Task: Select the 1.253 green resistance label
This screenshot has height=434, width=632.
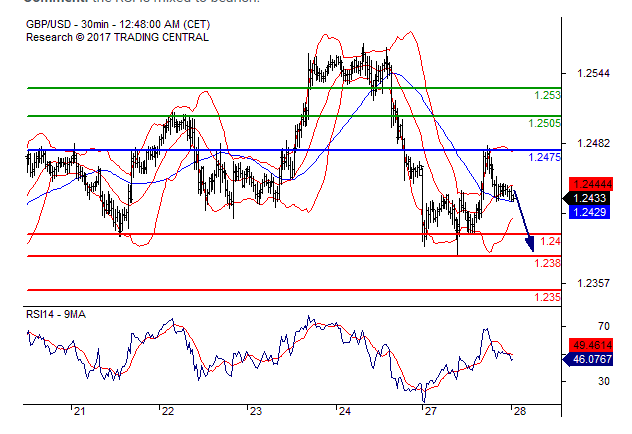Action: point(547,95)
